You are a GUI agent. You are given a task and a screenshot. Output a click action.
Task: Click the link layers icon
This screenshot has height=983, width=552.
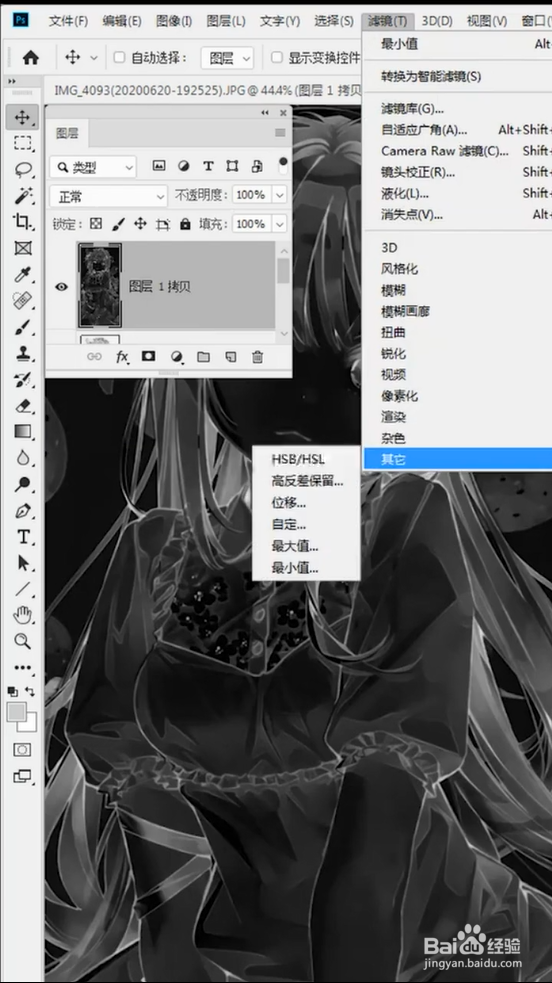(94, 357)
